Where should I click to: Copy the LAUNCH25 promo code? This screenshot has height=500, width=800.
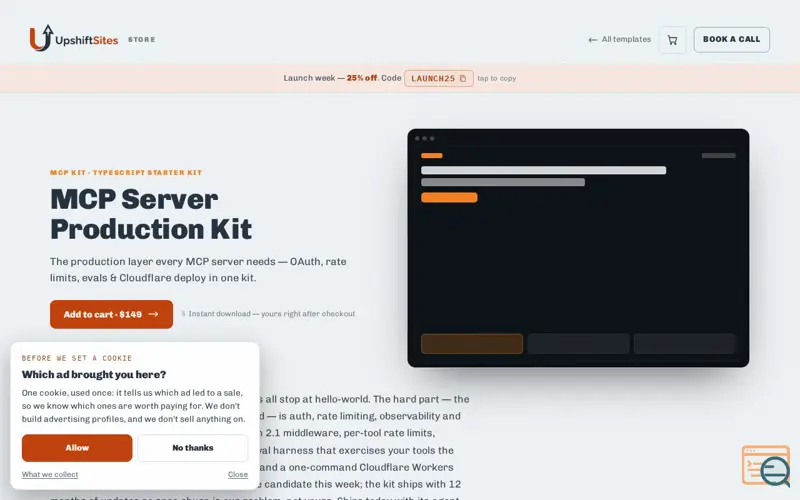click(439, 78)
